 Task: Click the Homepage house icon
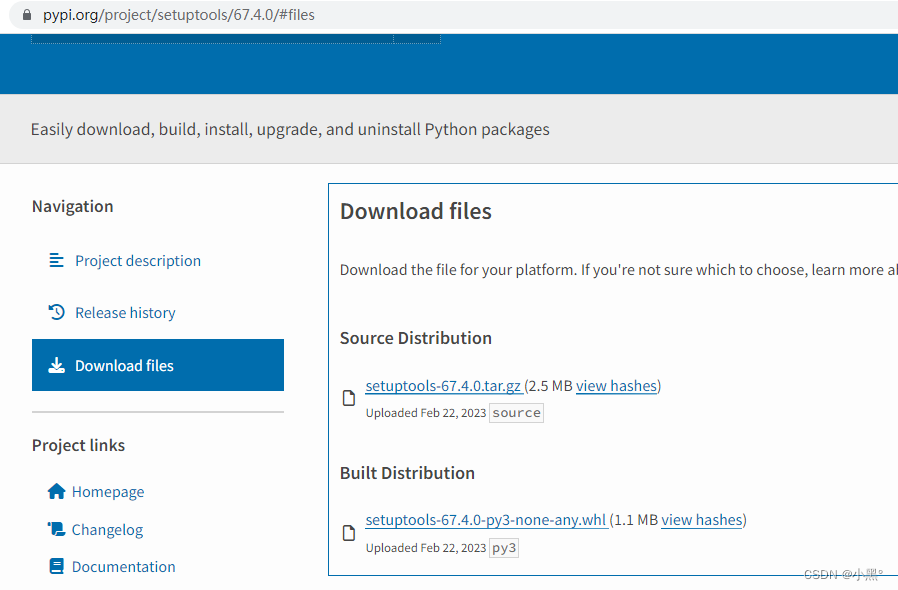point(57,491)
